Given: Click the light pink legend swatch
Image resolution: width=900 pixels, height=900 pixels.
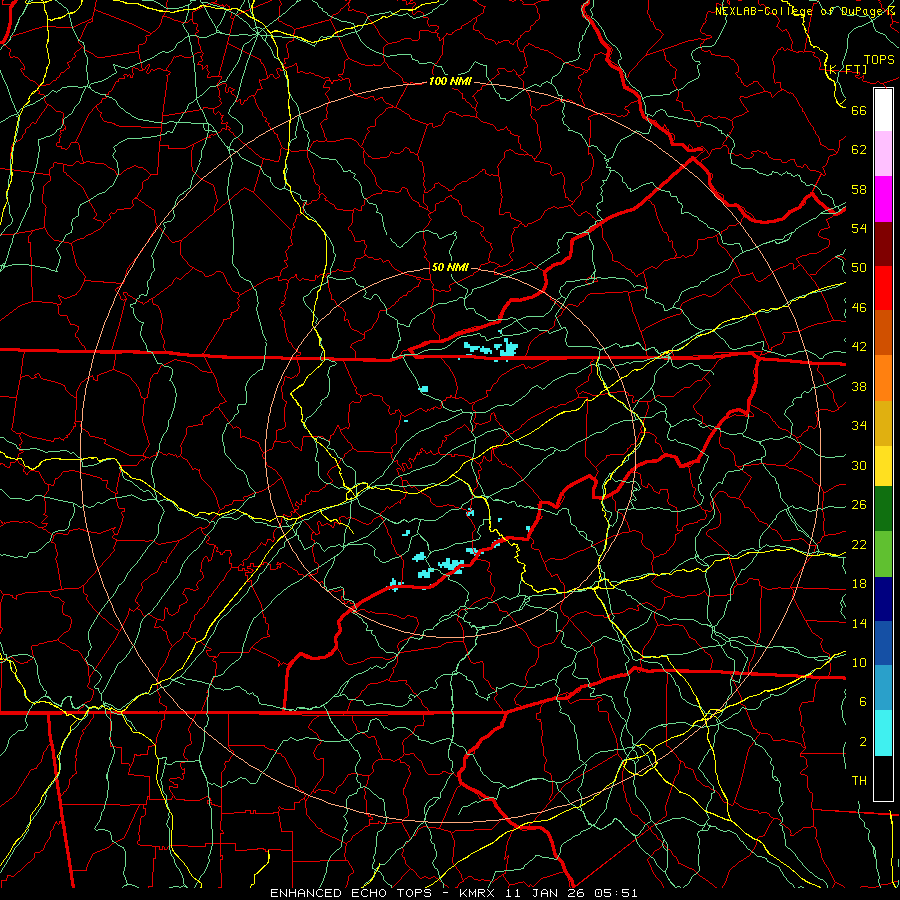Looking at the screenshot, I should 883,154.
